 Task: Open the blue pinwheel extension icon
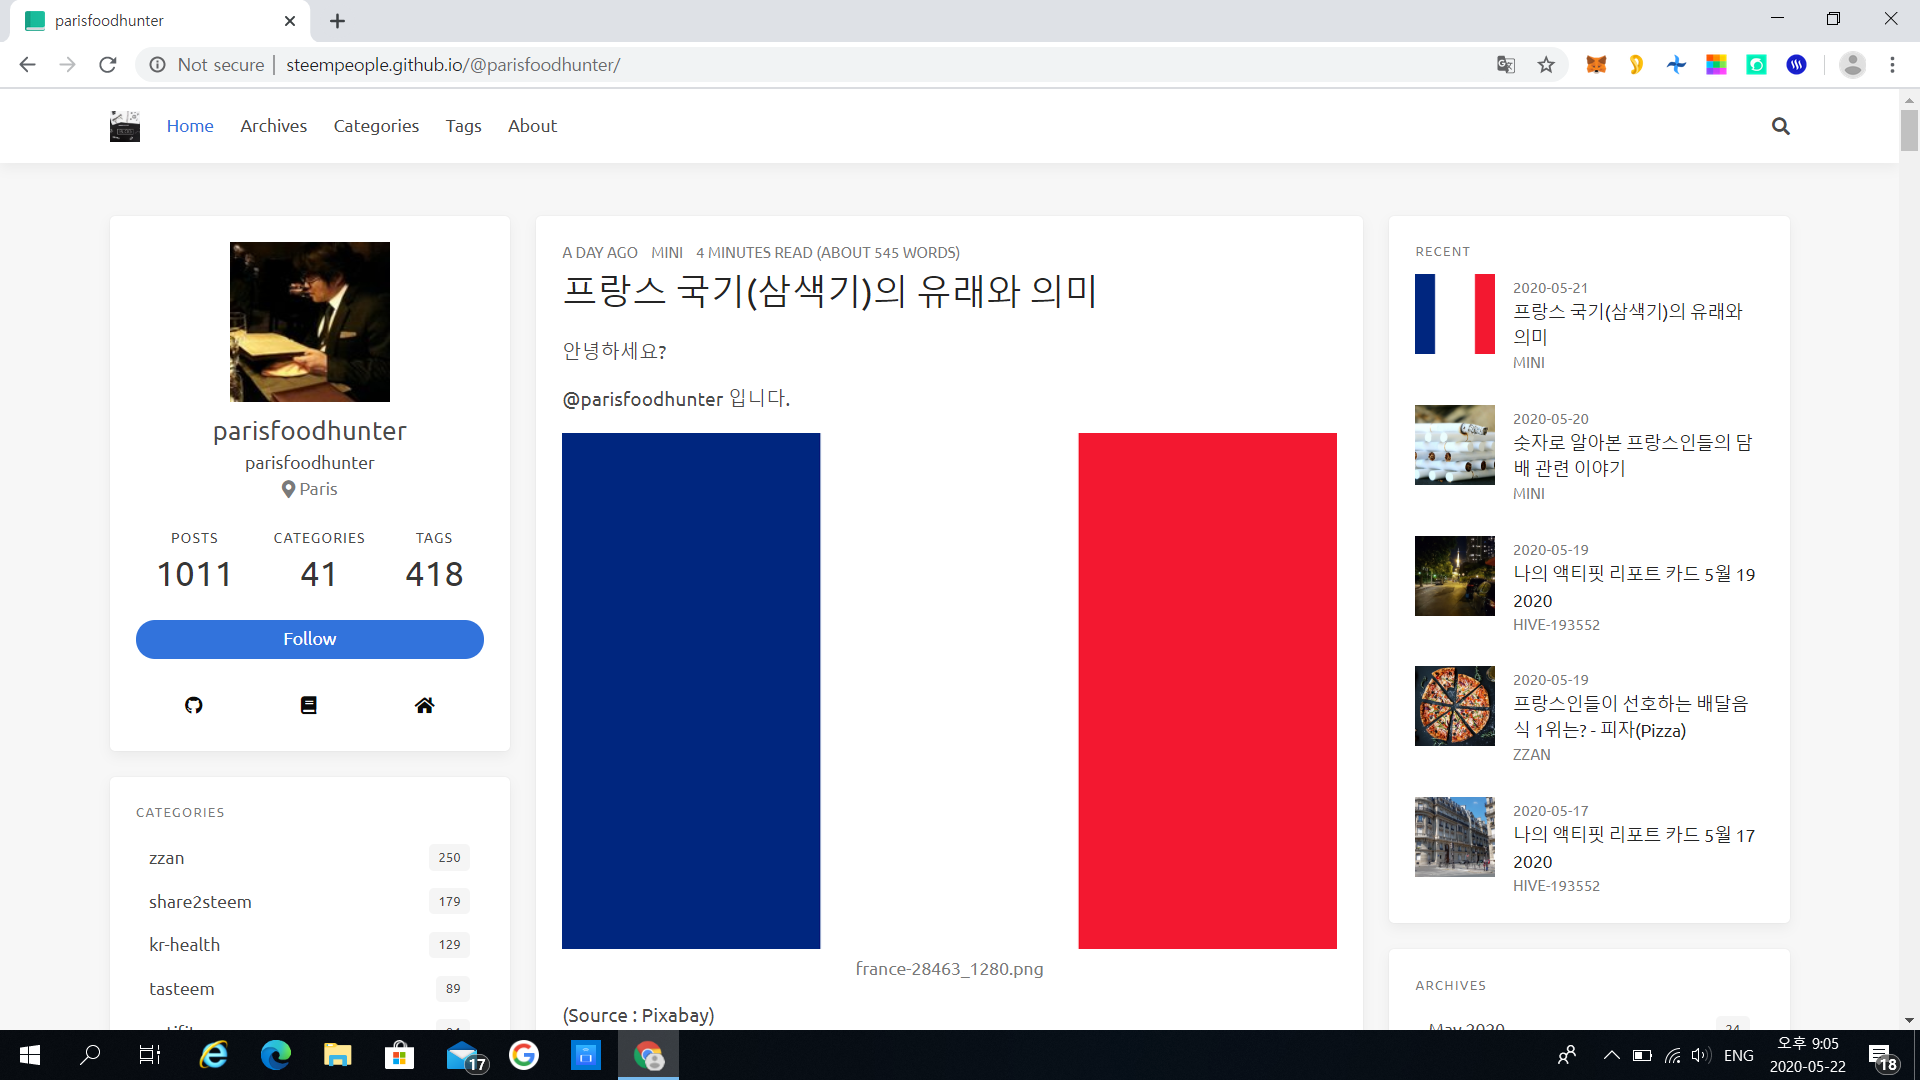point(1676,65)
